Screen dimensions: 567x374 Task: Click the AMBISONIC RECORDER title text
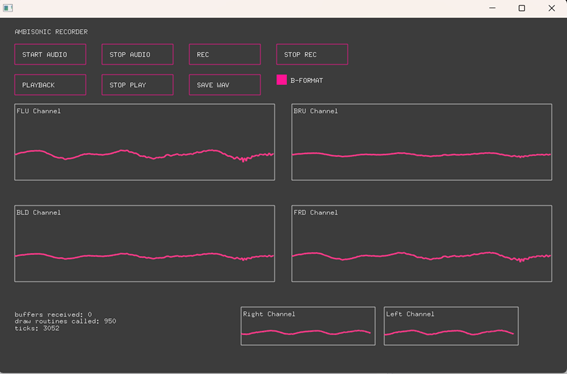pos(51,32)
